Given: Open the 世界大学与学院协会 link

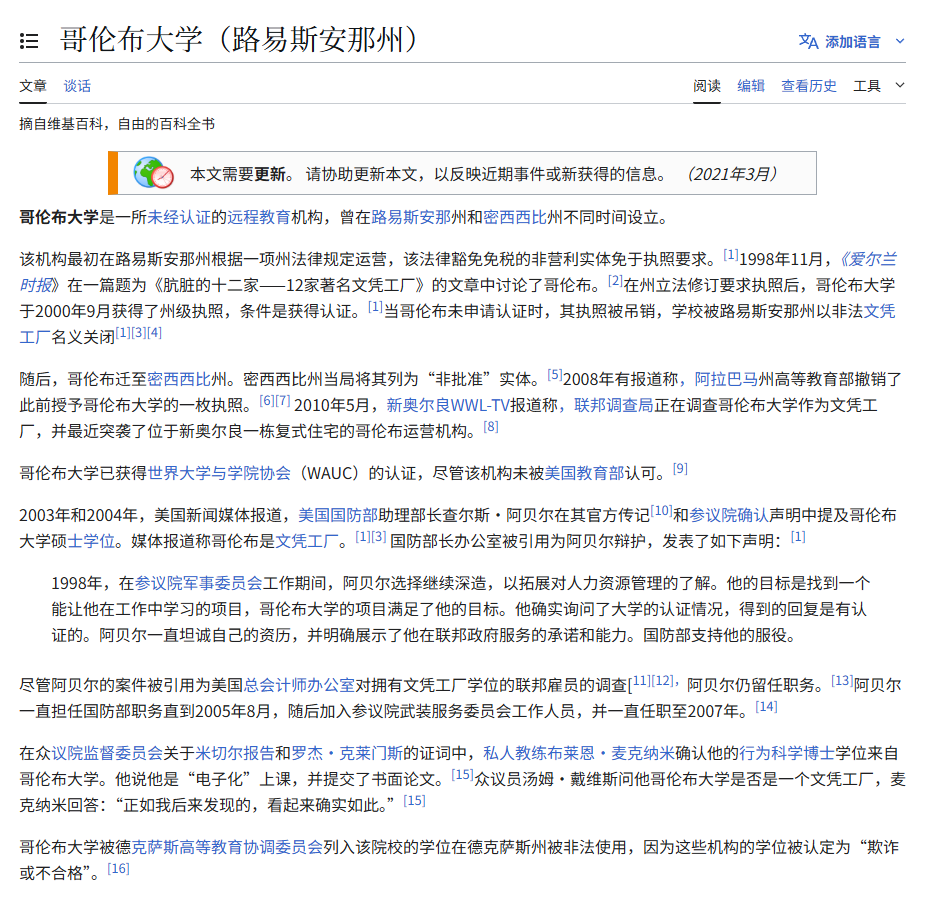Looking at the screenshot, I should [x=219, y=472].
